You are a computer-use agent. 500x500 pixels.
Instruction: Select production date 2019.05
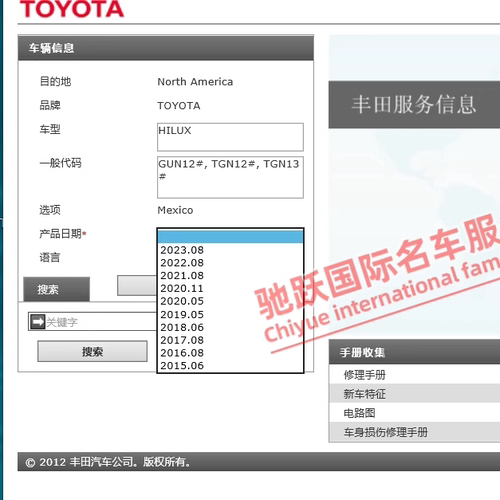pos(230,314)
